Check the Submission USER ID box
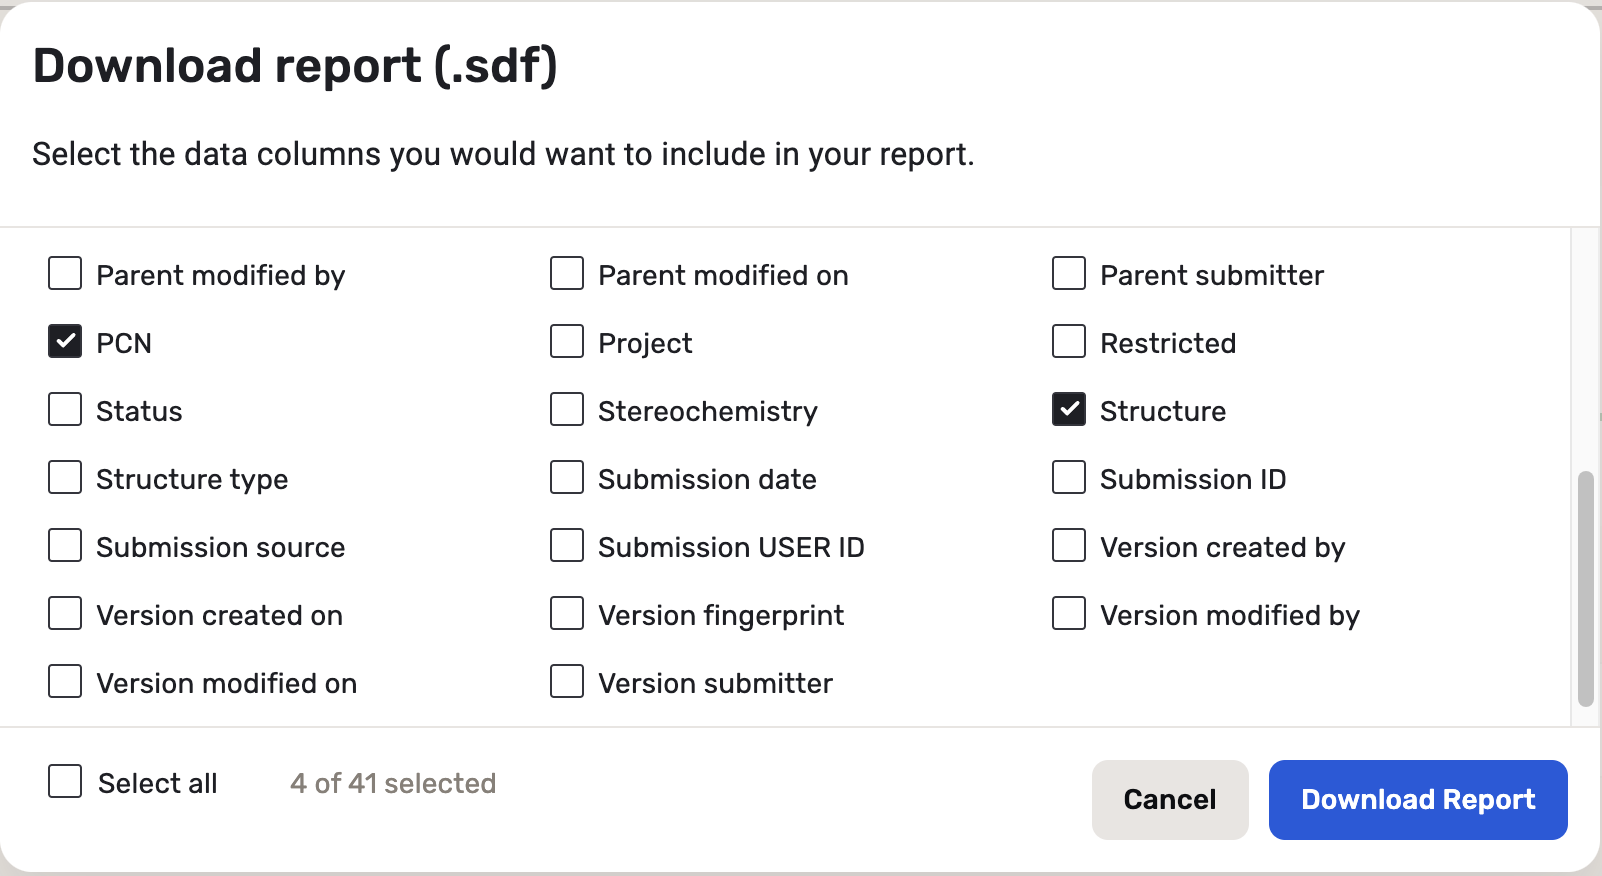 pyautogui.click(x=567, y=546)
